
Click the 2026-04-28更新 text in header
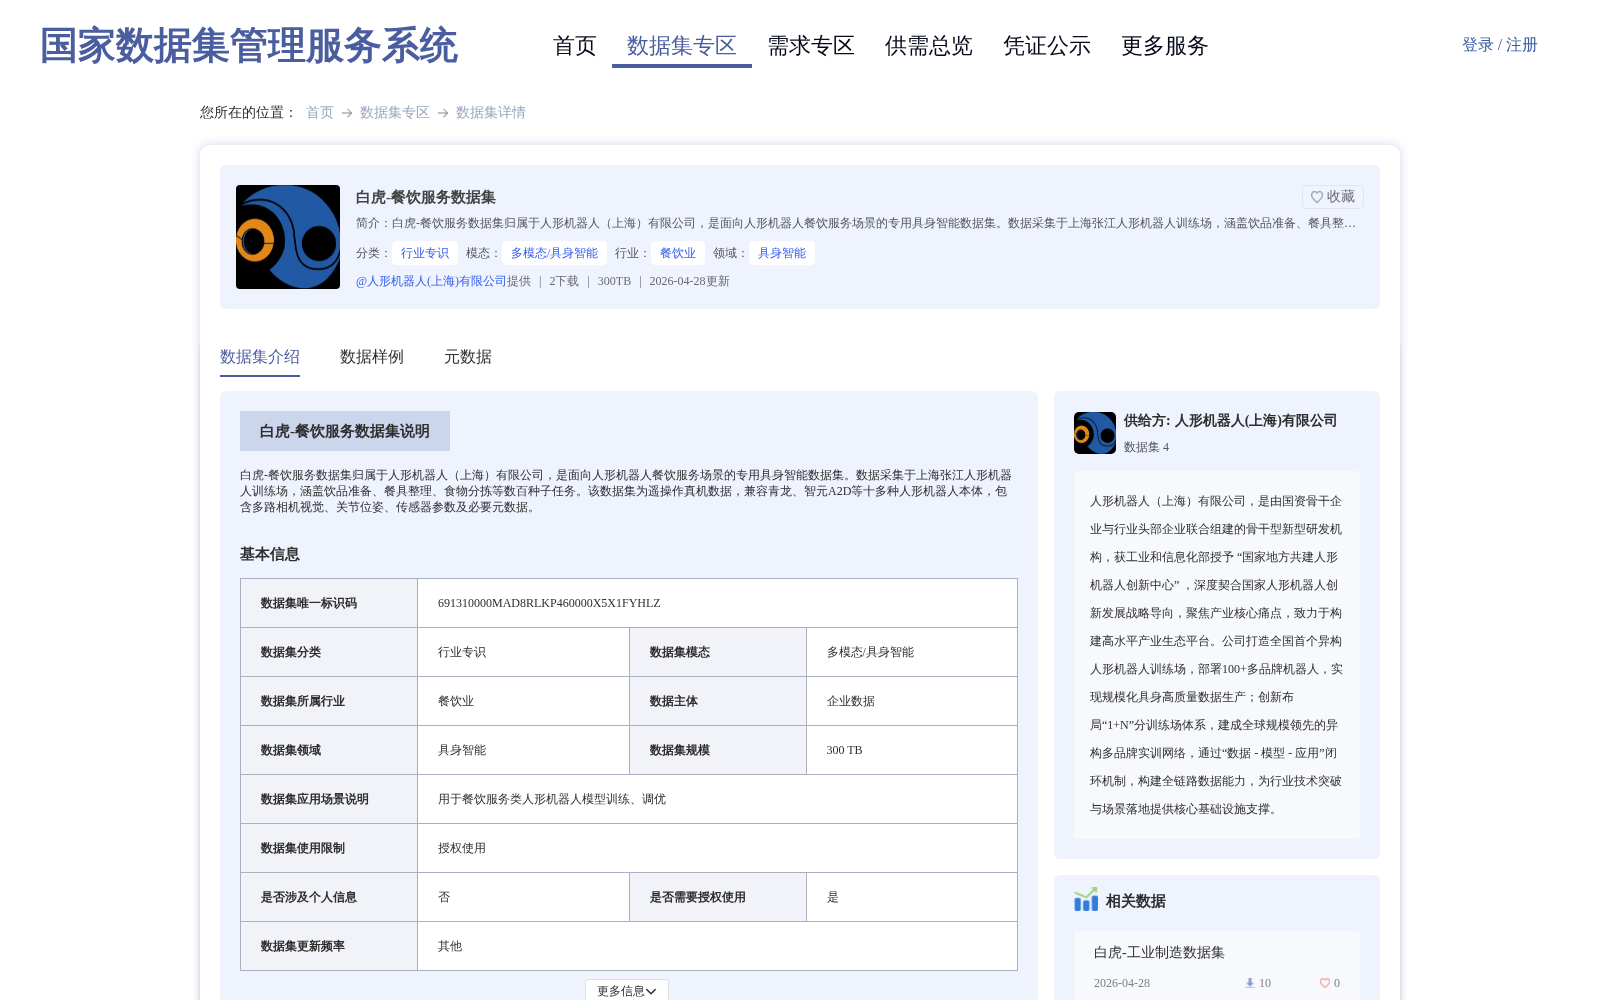coord(689,281)
